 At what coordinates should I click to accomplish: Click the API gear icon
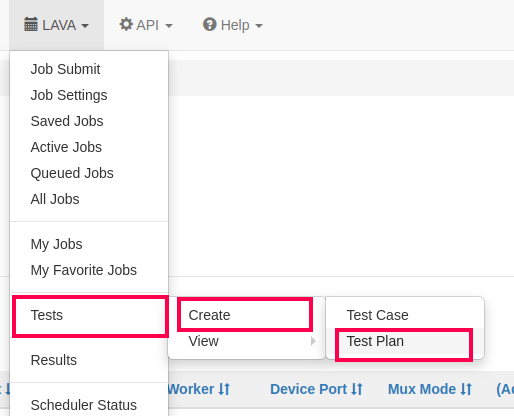126,24
